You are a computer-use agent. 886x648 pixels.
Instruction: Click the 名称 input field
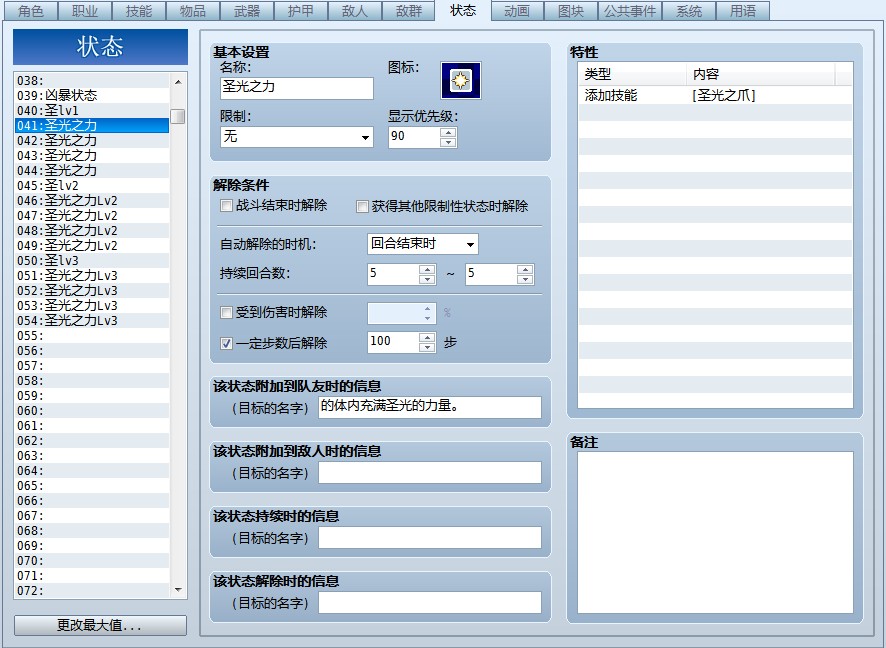pos(297,88)
